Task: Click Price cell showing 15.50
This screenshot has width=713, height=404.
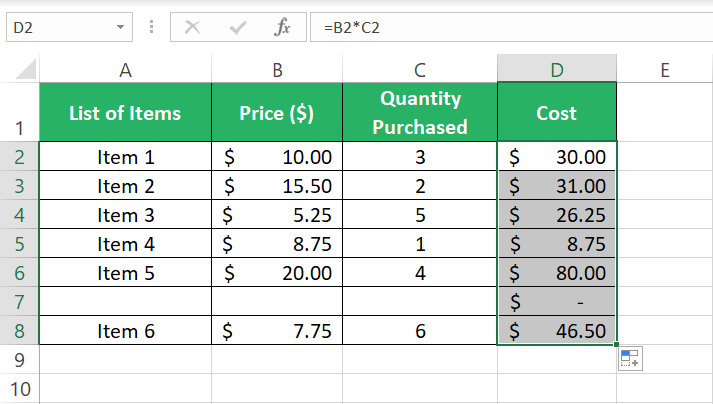Action: [277, 186]
